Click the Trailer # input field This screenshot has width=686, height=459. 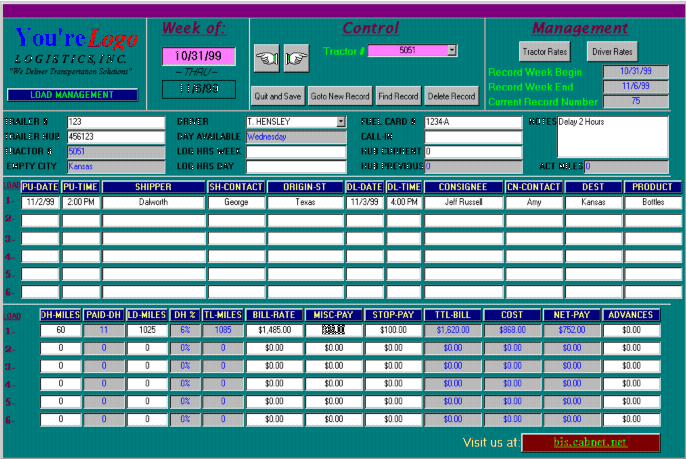point(114,121)
